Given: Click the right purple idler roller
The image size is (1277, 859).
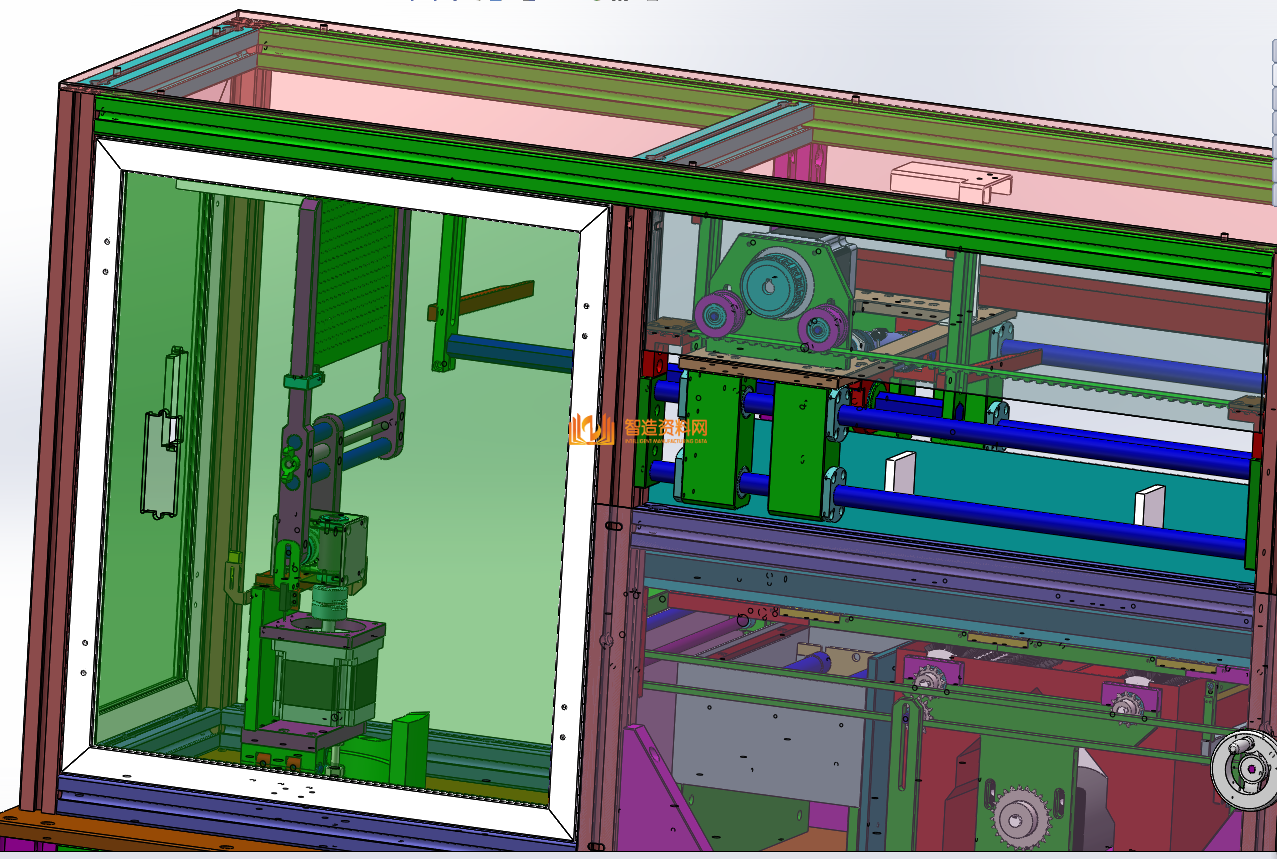Looking at the screenshot, I should tap(820, 326).
